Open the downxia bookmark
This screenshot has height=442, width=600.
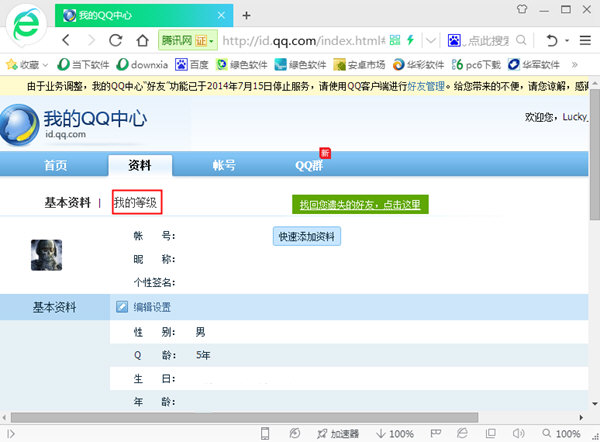(x=142, y=65)
